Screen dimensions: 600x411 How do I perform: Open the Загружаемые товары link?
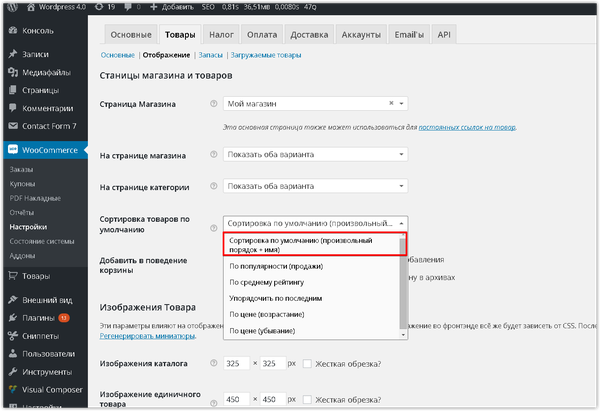coord(266,55)
